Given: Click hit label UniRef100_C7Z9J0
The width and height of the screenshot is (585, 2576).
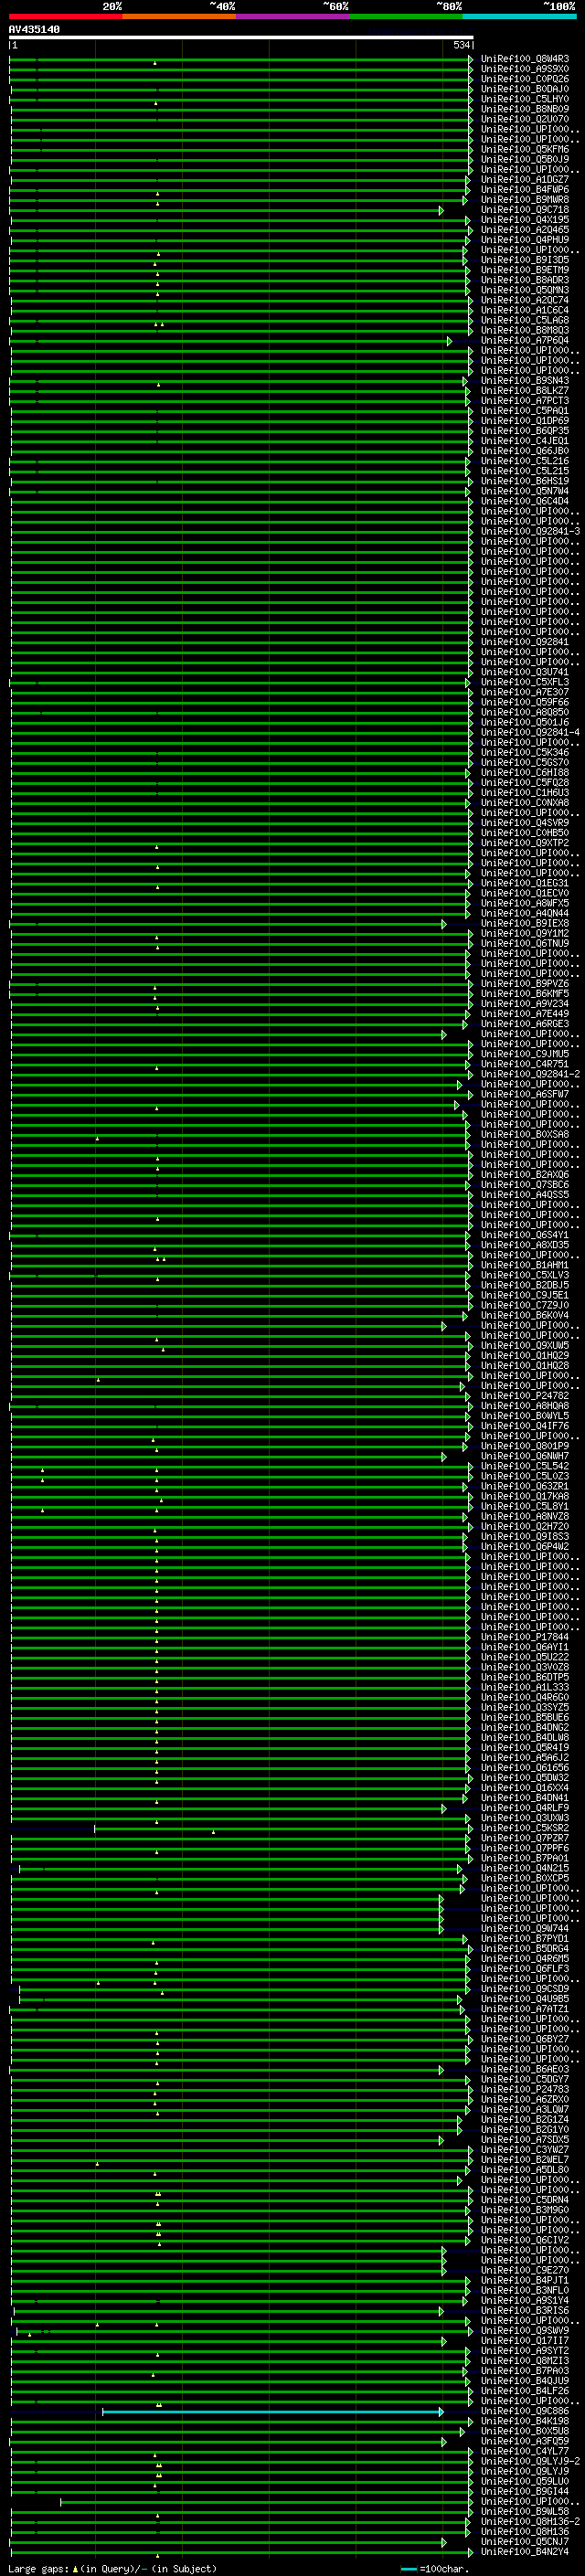Looking at the screenshot, I should pyautogui.click(x=525, y=1305).
